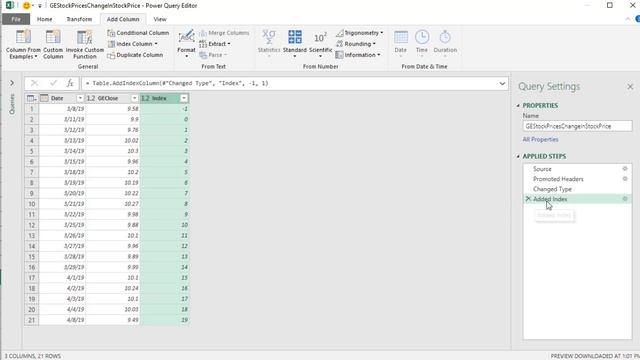
Task: Open table options corner icon
Action: (x=31, y=98)
